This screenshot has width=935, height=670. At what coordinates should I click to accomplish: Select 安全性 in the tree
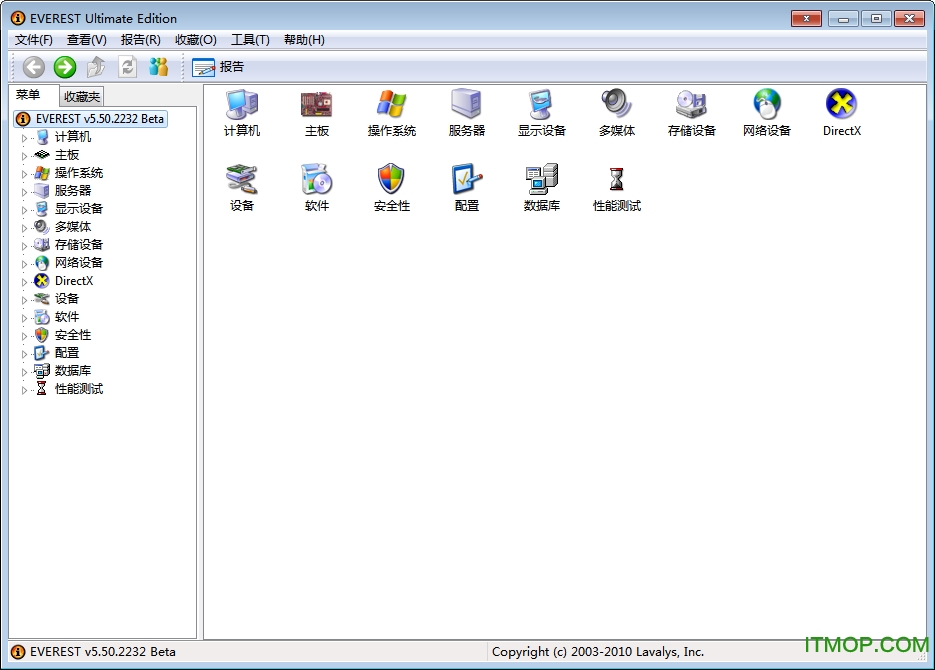coord(73,335)
